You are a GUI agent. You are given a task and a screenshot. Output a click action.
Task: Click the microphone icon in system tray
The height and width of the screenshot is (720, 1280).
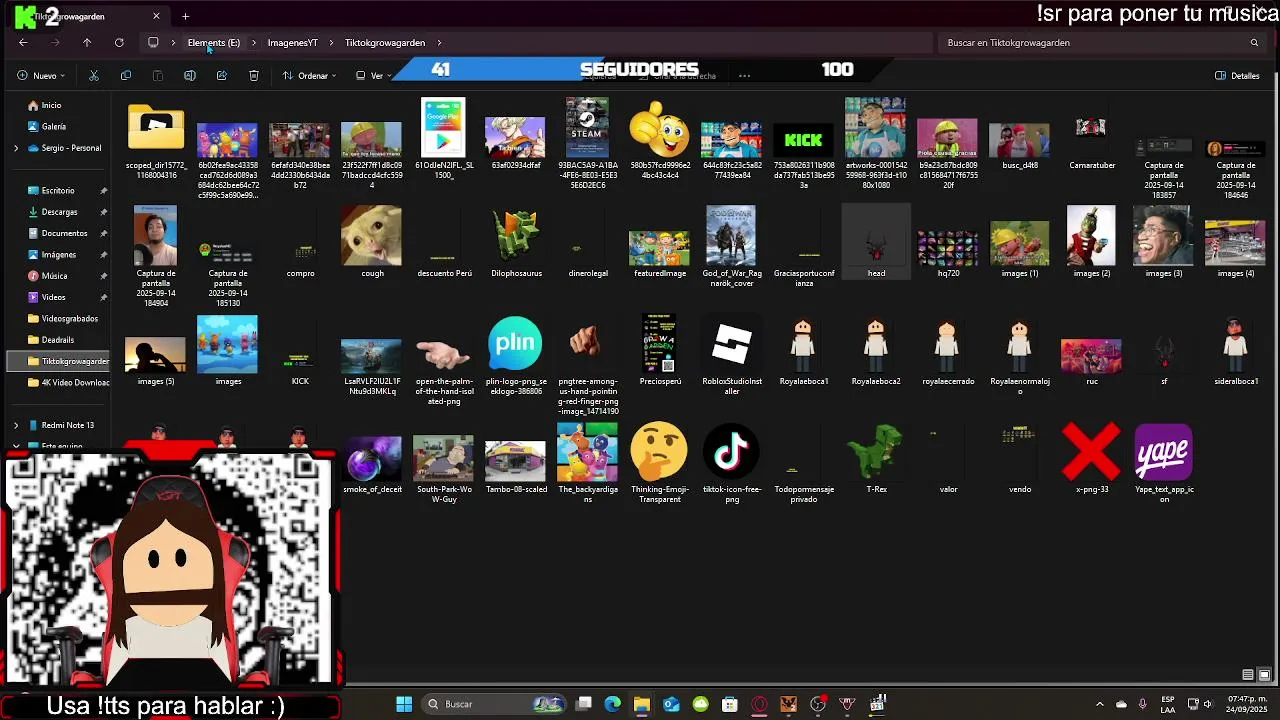tap(1143, 704)
